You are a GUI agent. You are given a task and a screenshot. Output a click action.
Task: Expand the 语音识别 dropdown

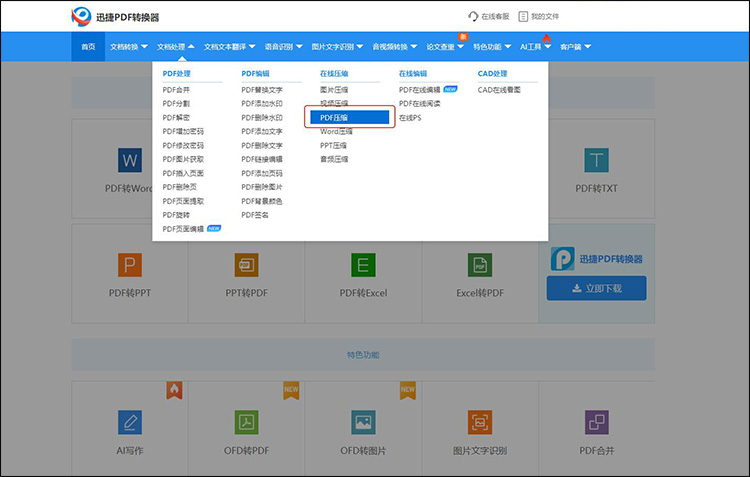(283, 46)
